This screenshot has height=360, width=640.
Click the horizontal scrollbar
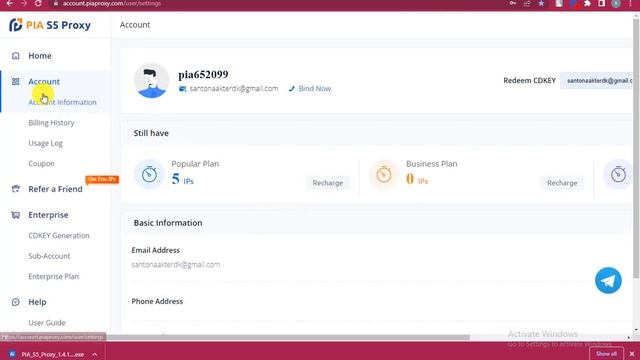point(288,338)
